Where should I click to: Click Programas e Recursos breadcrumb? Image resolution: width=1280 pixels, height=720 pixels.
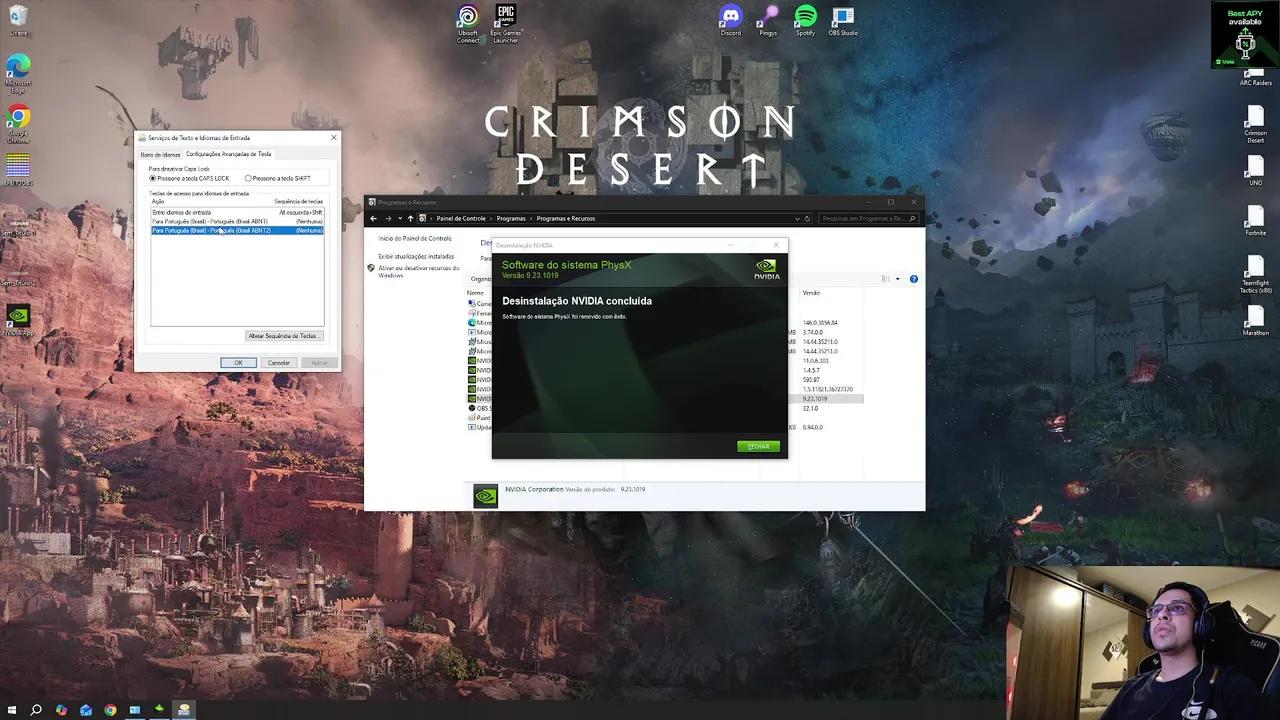pos(566,218)
